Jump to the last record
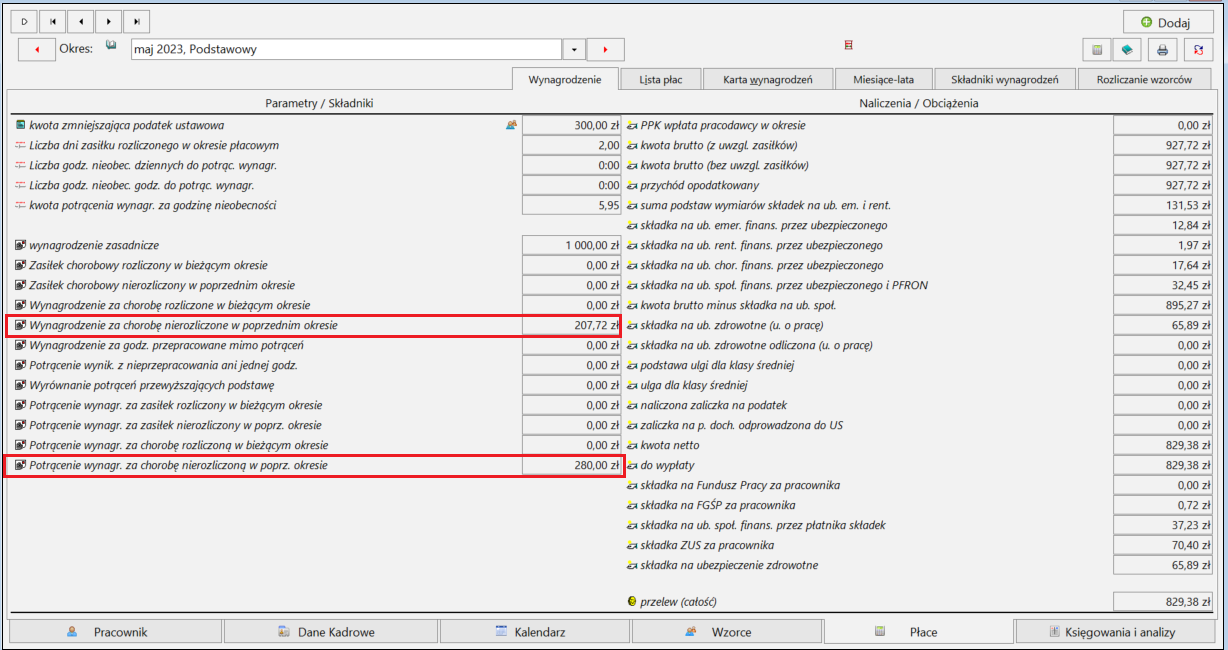Screen dimensions: 1228x650 136,21
